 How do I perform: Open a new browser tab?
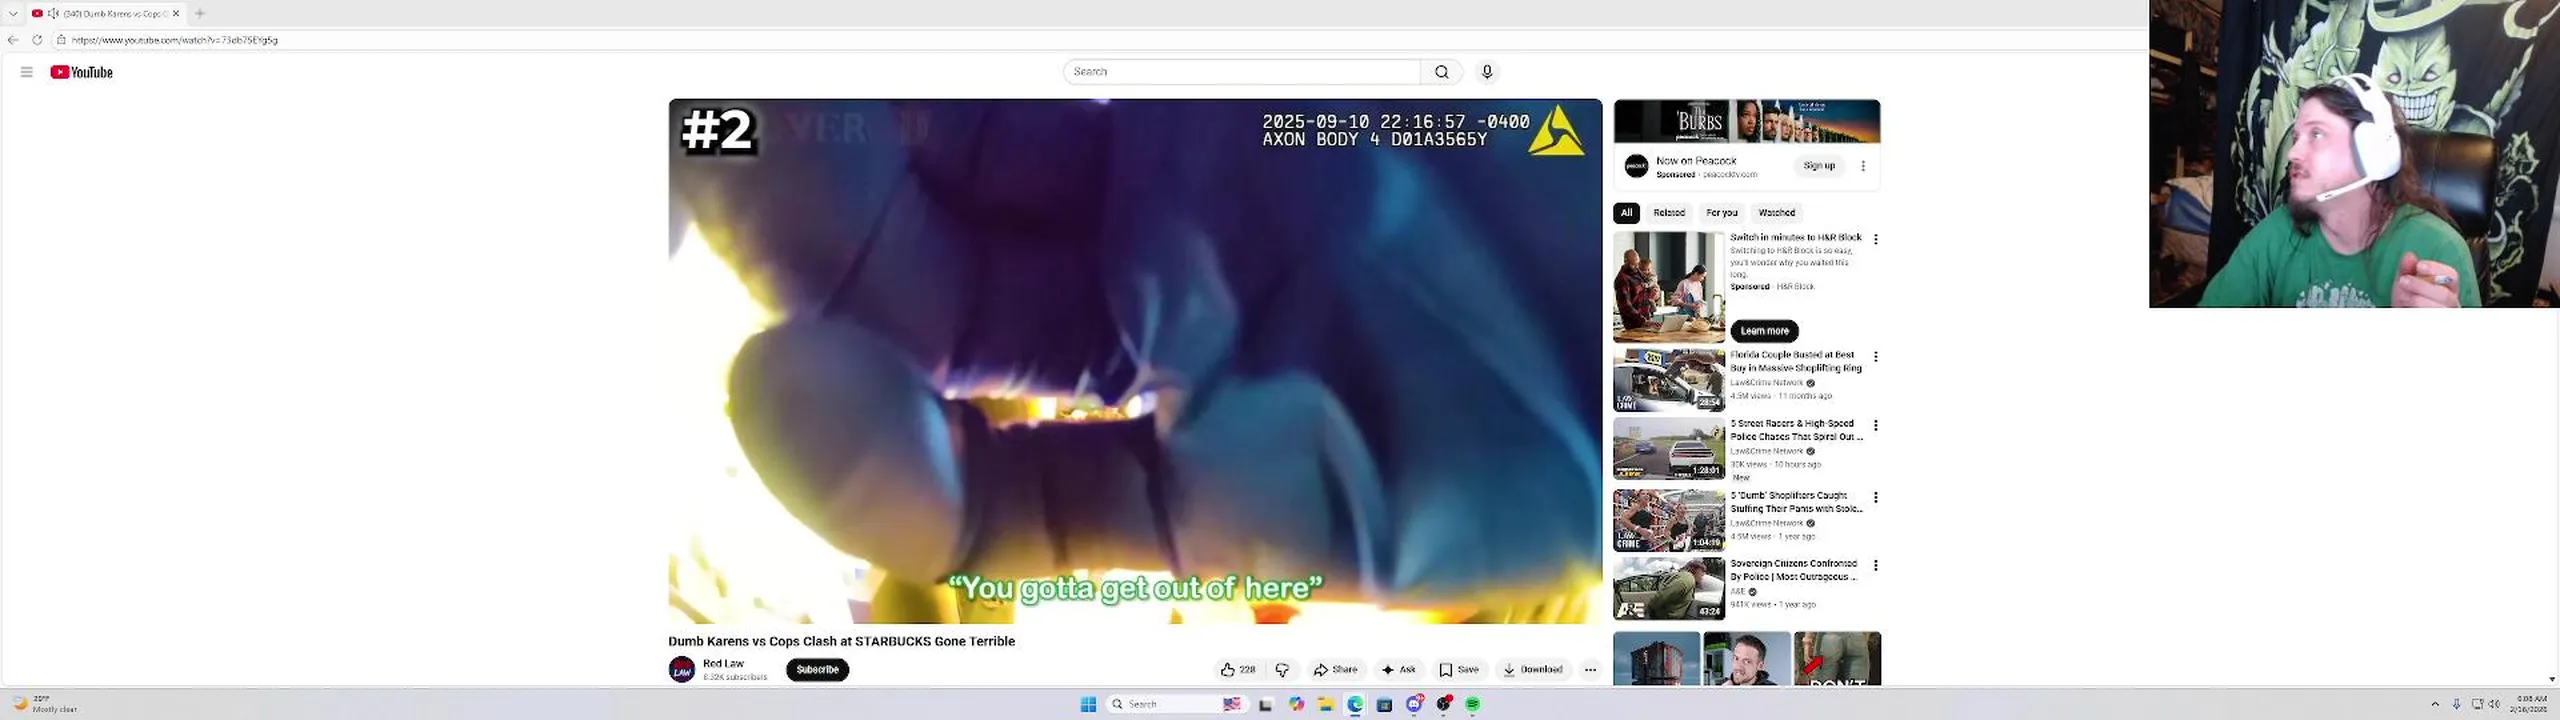(199, 13)
